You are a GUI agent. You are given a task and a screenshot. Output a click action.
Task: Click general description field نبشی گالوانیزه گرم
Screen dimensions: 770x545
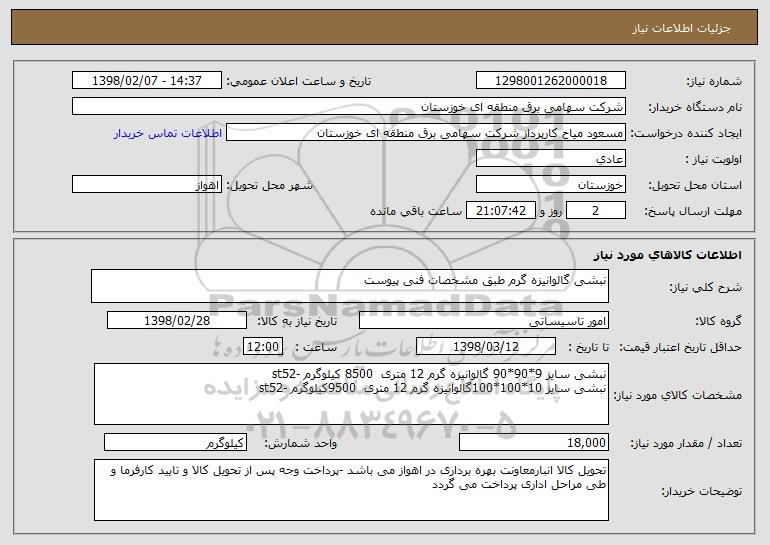pyautogui.click(x=350, y=286)
